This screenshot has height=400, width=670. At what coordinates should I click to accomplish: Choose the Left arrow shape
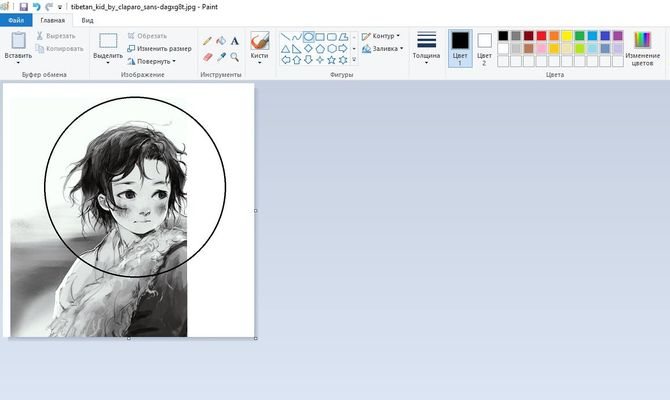[x=285, y=60]
